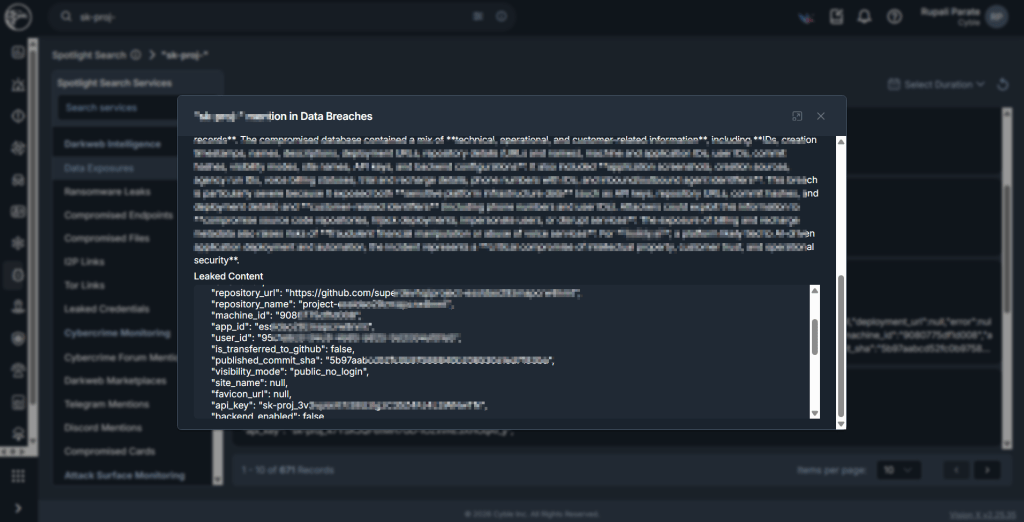Select Attack Surface Monitoring service
The width and height of the screenshot is (1024, 522).
[124, 476]
